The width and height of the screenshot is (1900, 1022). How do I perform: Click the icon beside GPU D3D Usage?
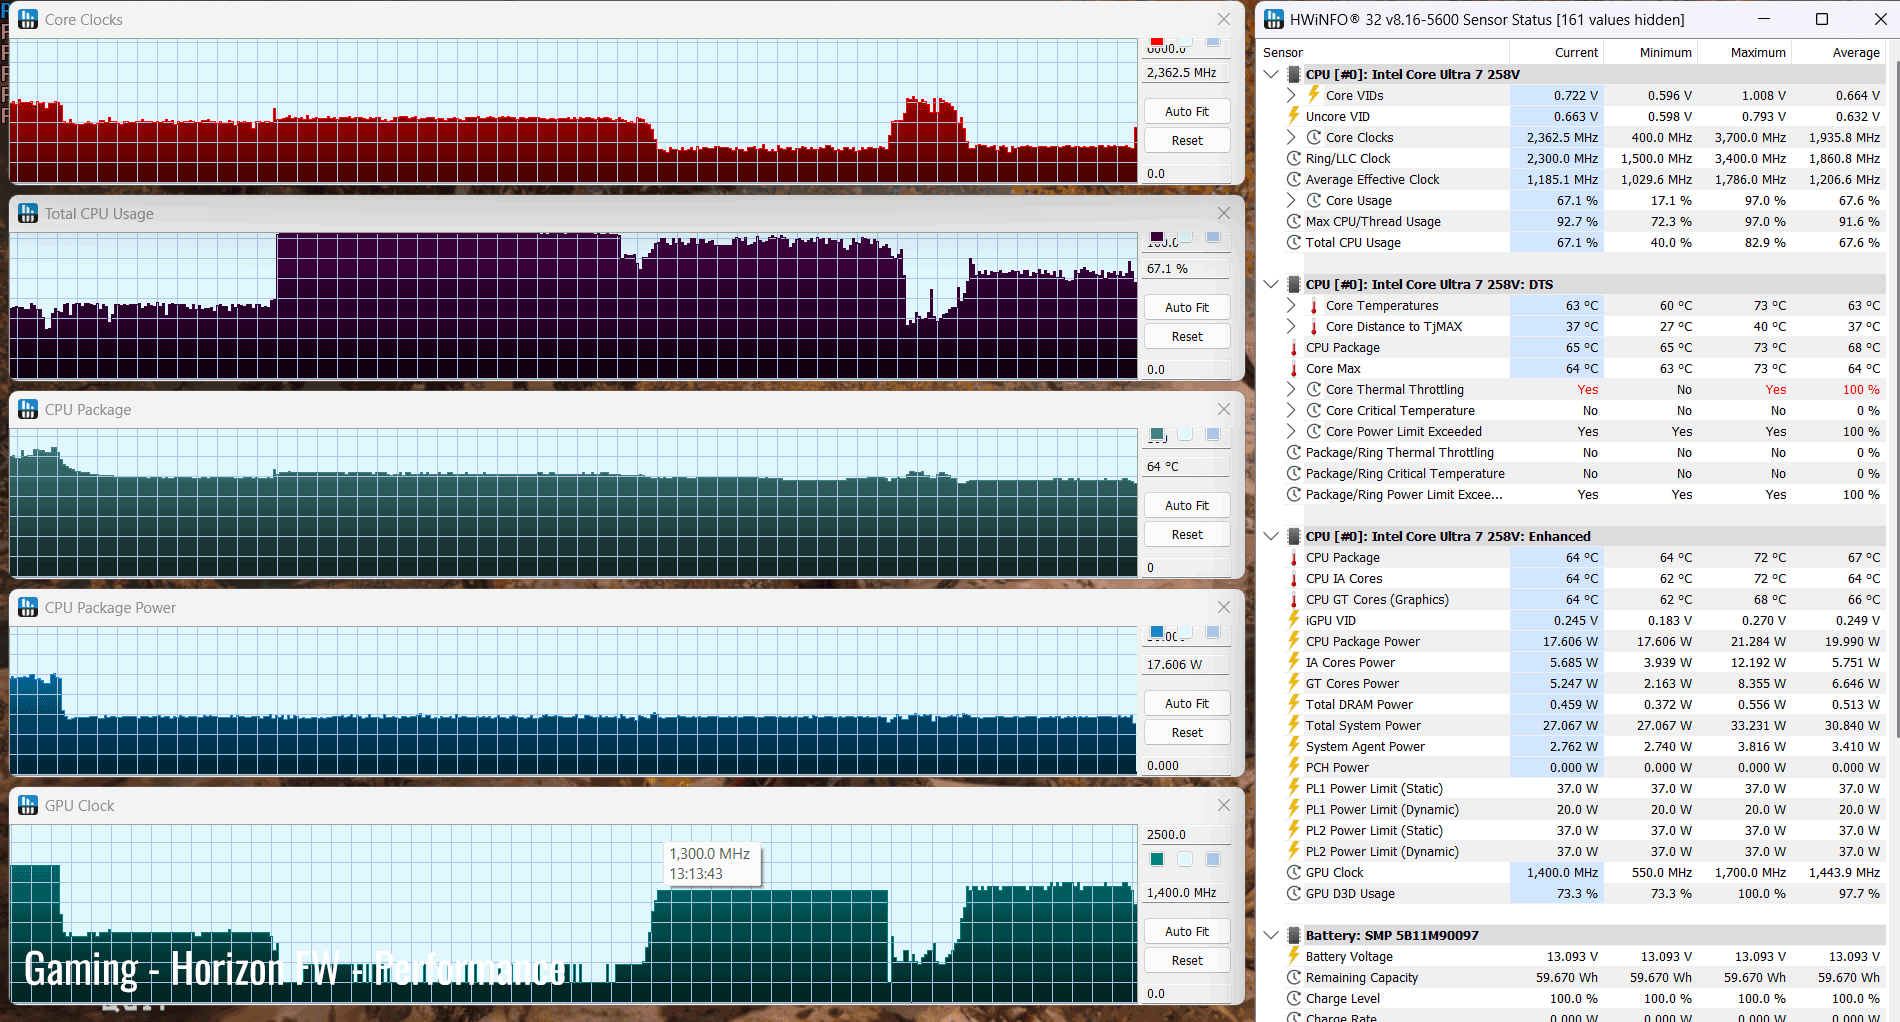(x=1294, y=893)
